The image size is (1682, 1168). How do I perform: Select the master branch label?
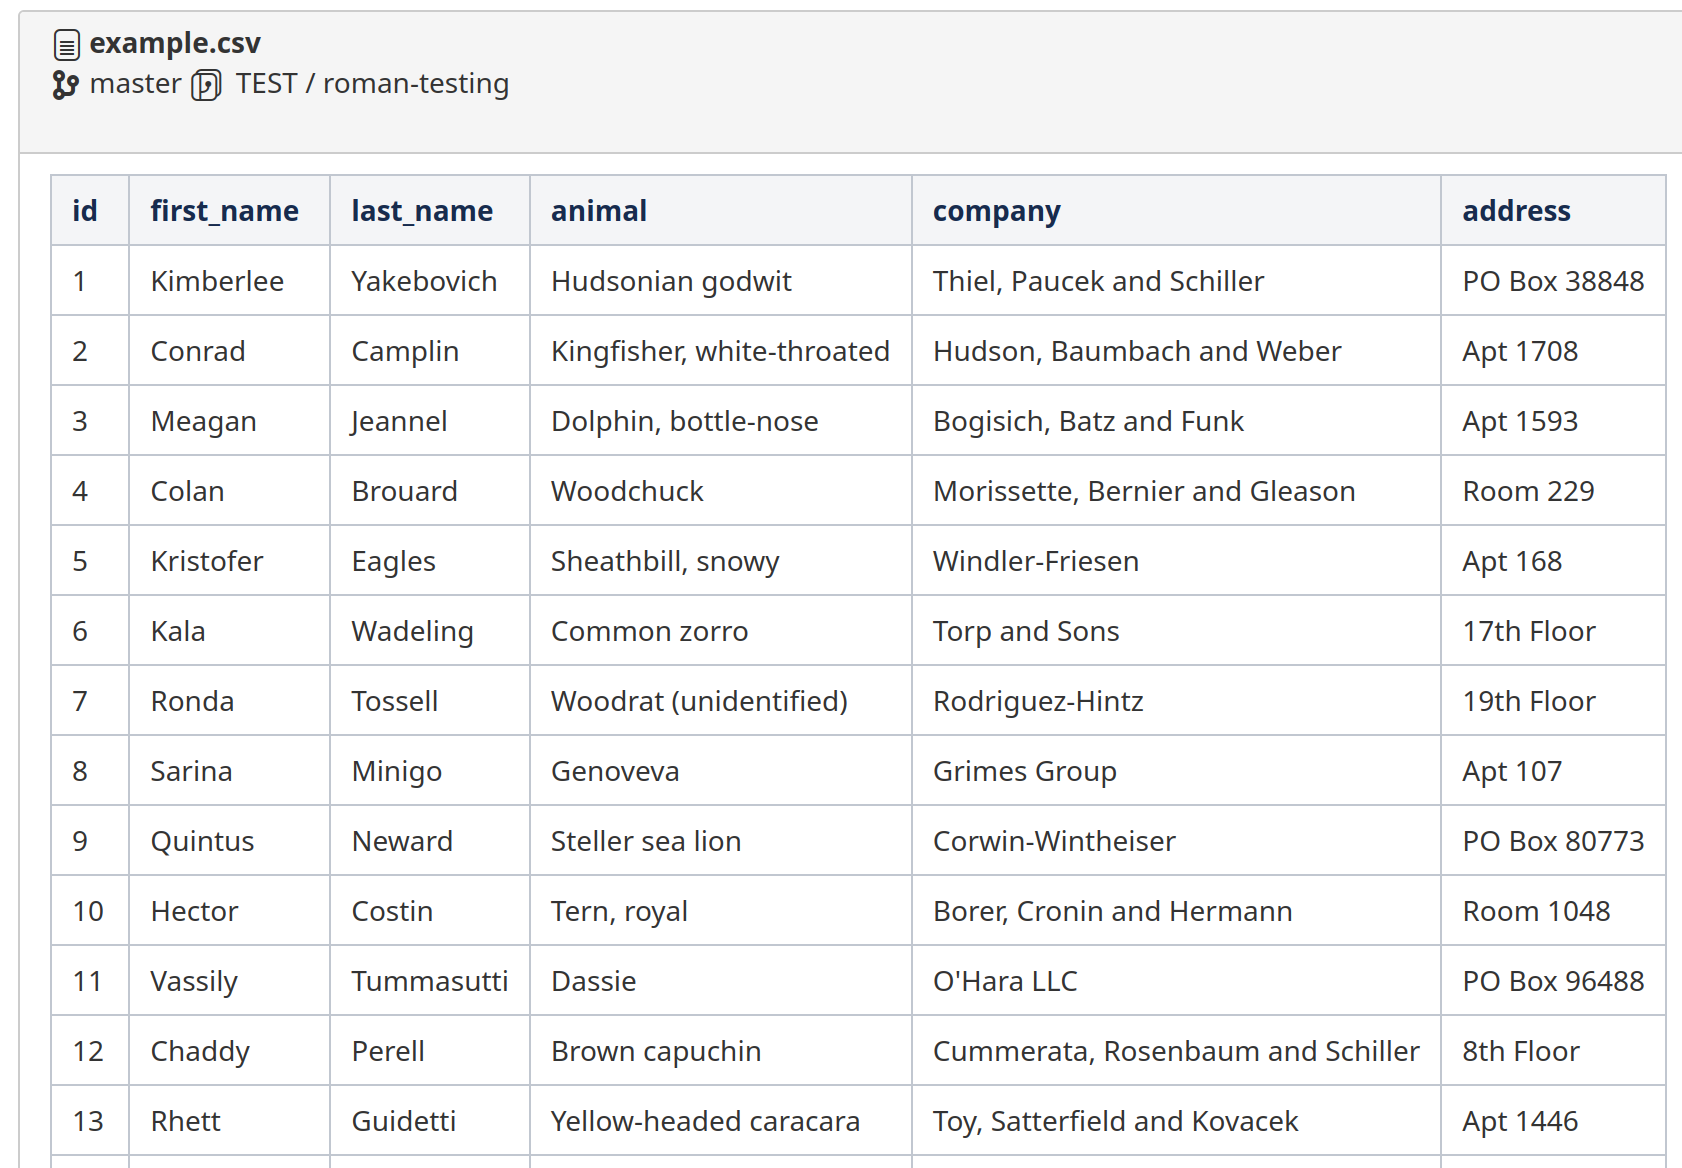pos(135,84)
